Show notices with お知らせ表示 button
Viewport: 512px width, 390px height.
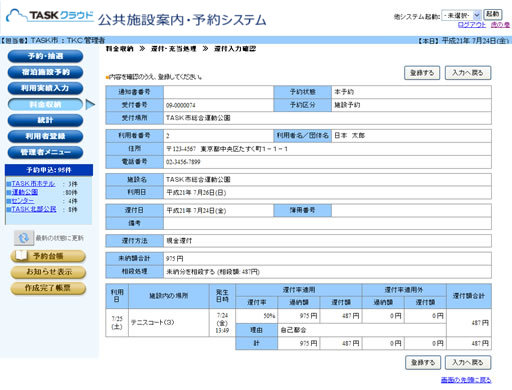[48, 272]
